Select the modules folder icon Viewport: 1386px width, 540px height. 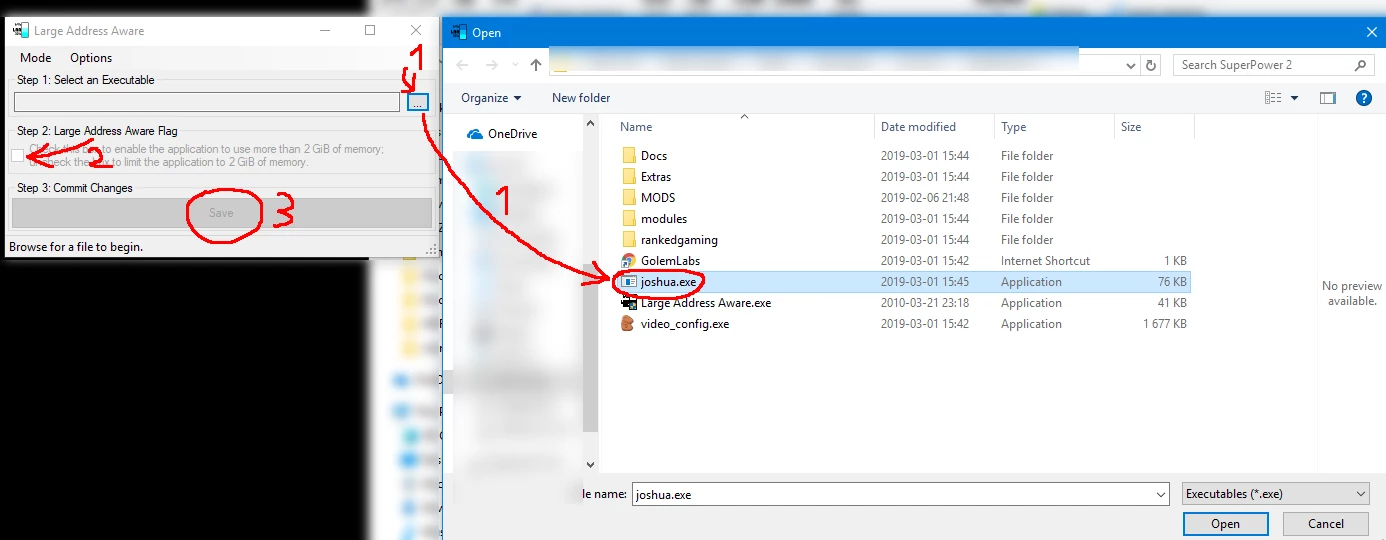[x=629, y=219]
